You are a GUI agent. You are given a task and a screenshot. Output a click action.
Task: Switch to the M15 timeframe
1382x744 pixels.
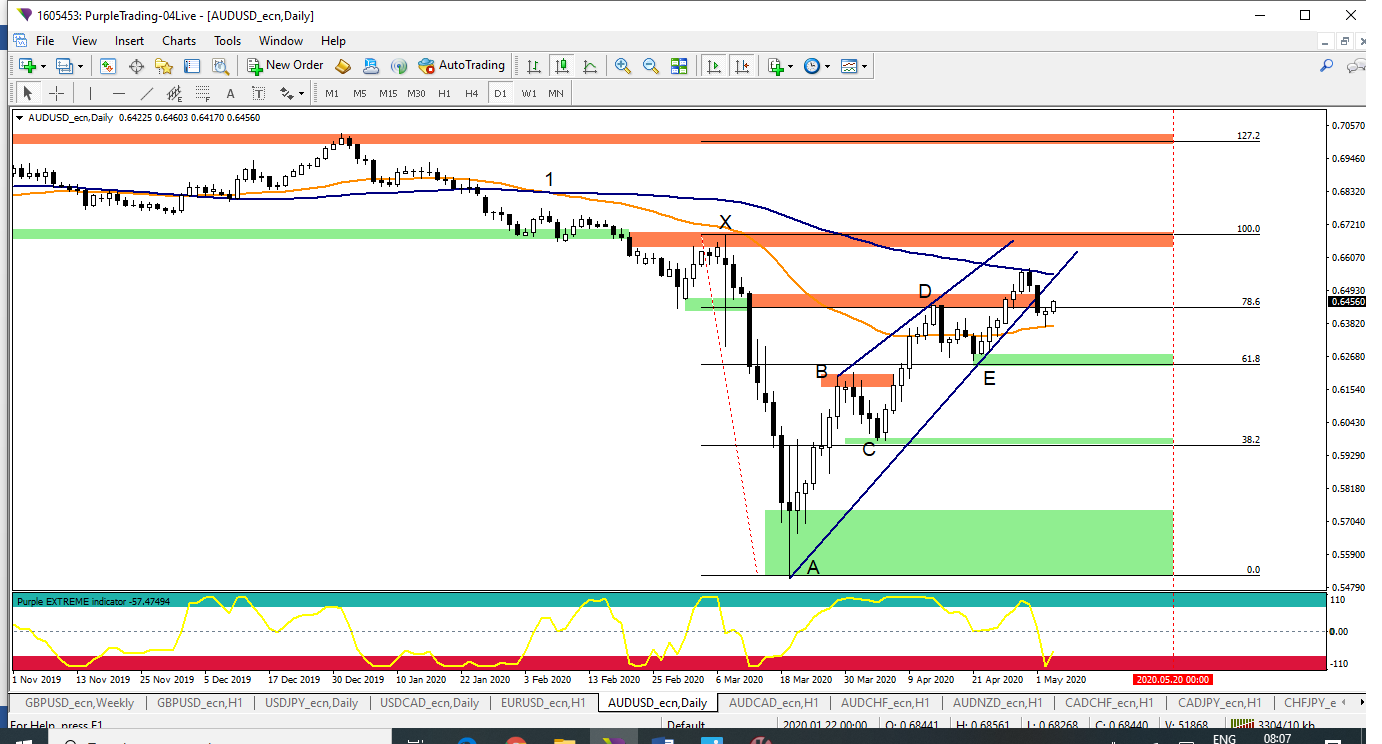click(388, 93)
